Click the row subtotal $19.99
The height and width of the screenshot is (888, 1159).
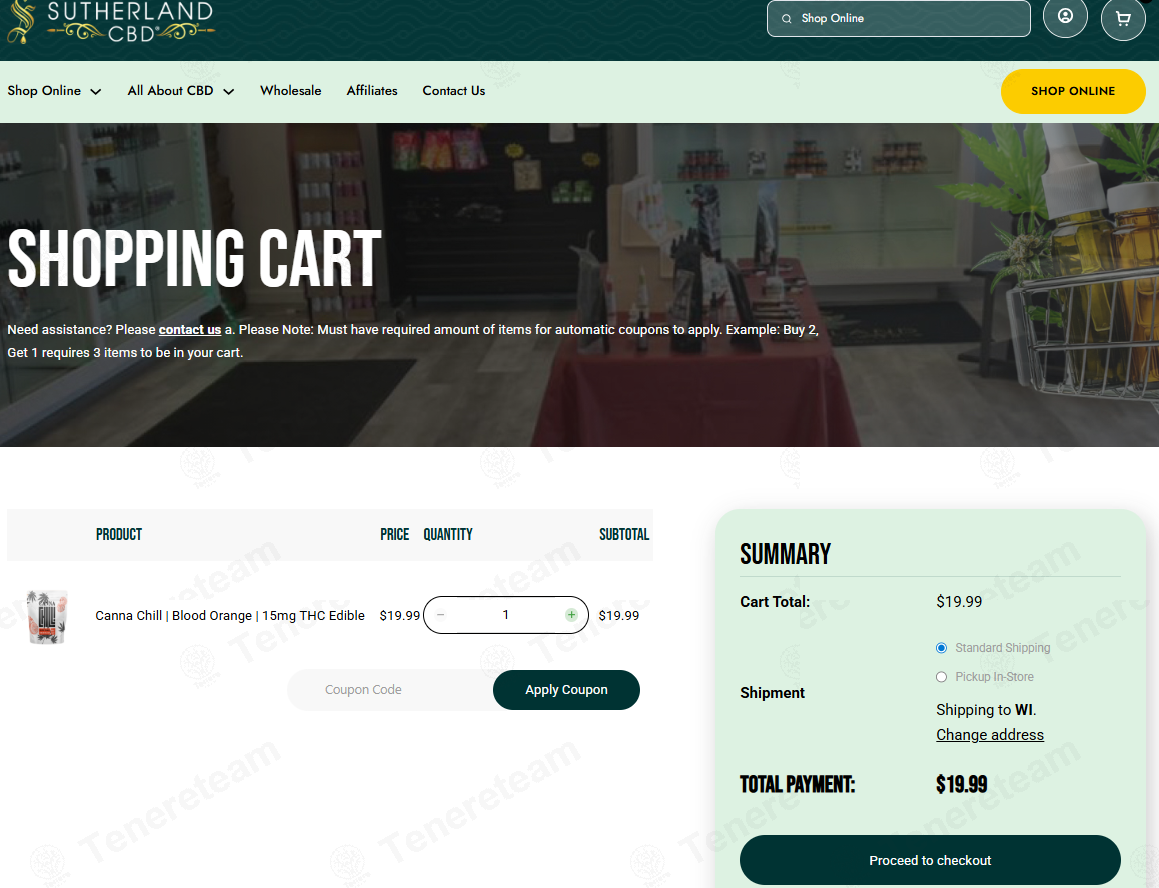[619, 615]
